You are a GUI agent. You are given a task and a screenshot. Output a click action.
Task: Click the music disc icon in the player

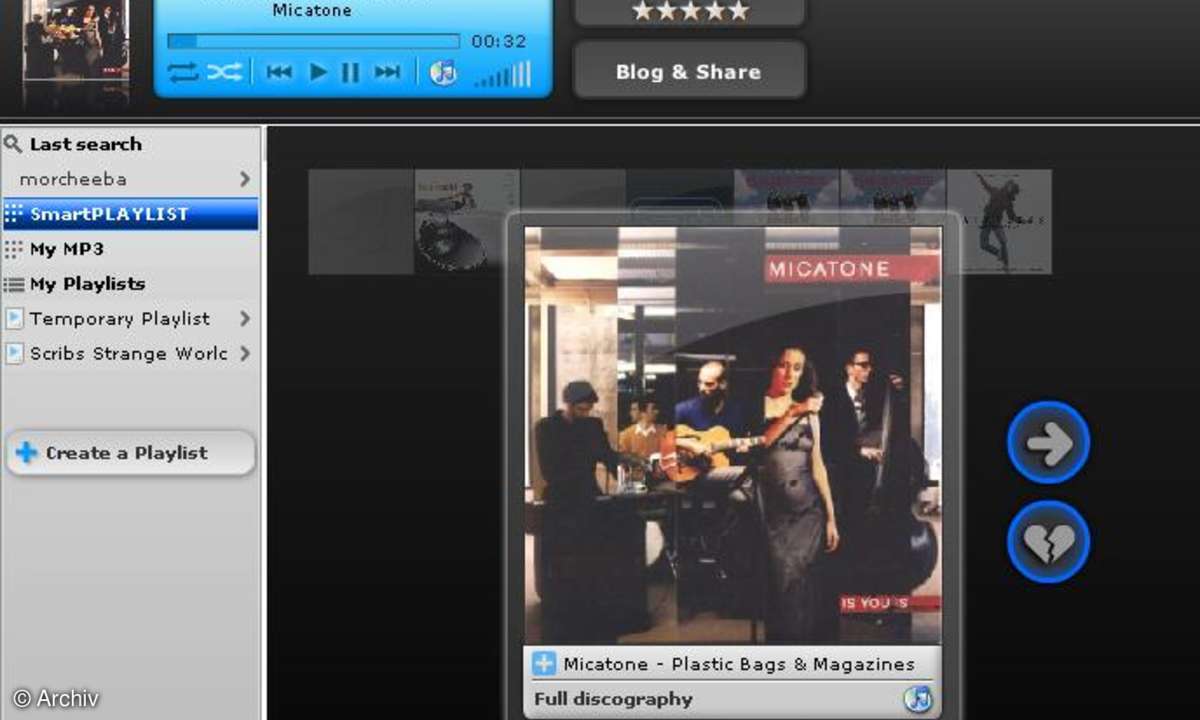[443, 72]
